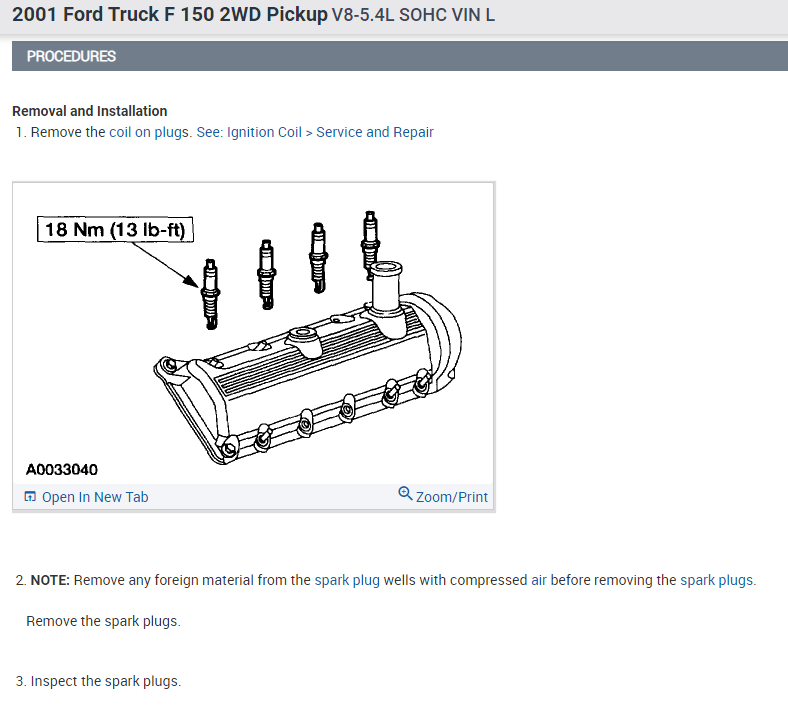This screenshot has width=788, height=705.
Task: Follow the Ignition Coil Service and Repair link
Action: (x=315, y=132)
